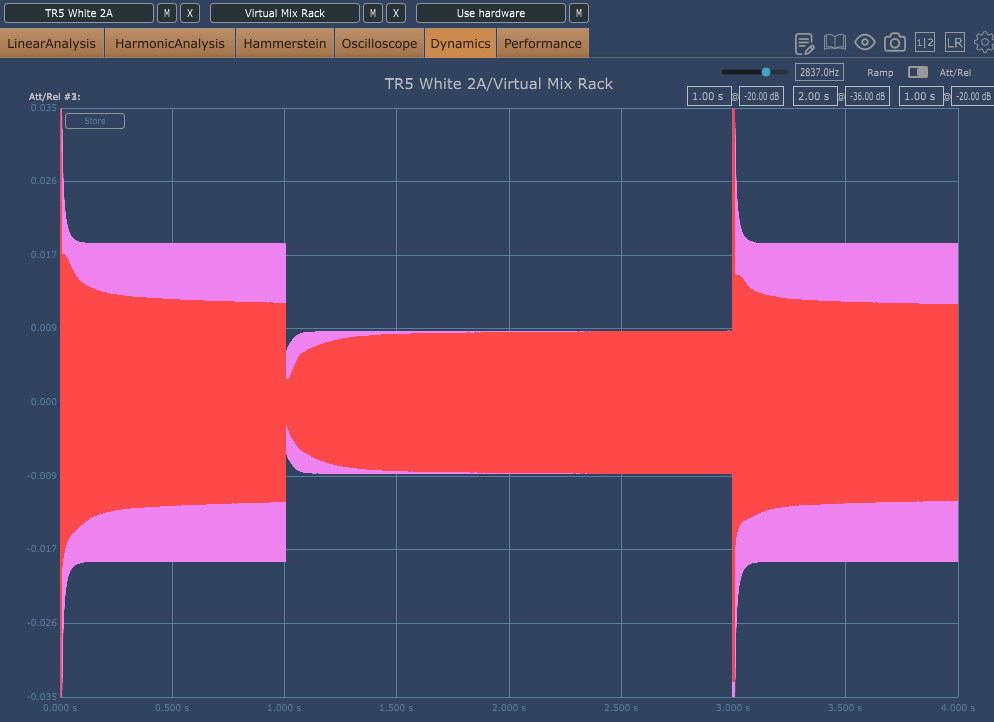
Task: Remove Virtual Mix Rack plugin with X
Action: click(x=396, y=13)
